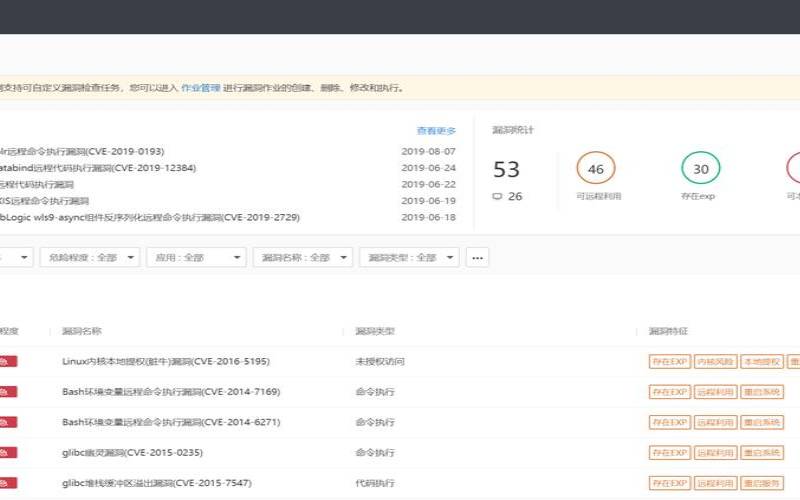The image size is (800, 500).
Task: Expand the 应用 filter dropdown
Action: tap(196, 257)
